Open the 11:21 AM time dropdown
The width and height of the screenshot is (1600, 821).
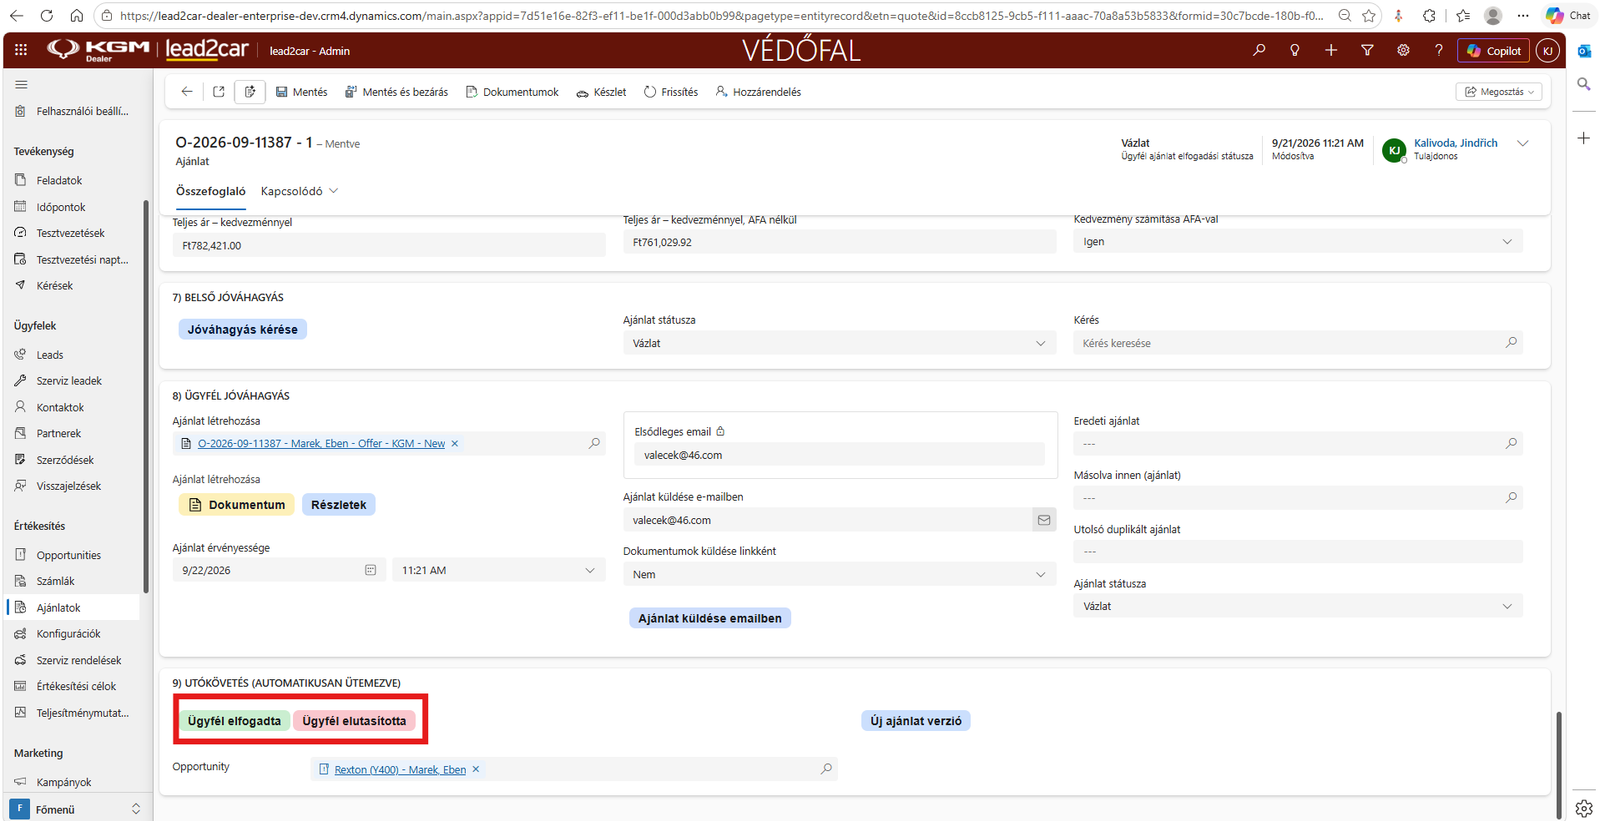[x=499, y=570]
